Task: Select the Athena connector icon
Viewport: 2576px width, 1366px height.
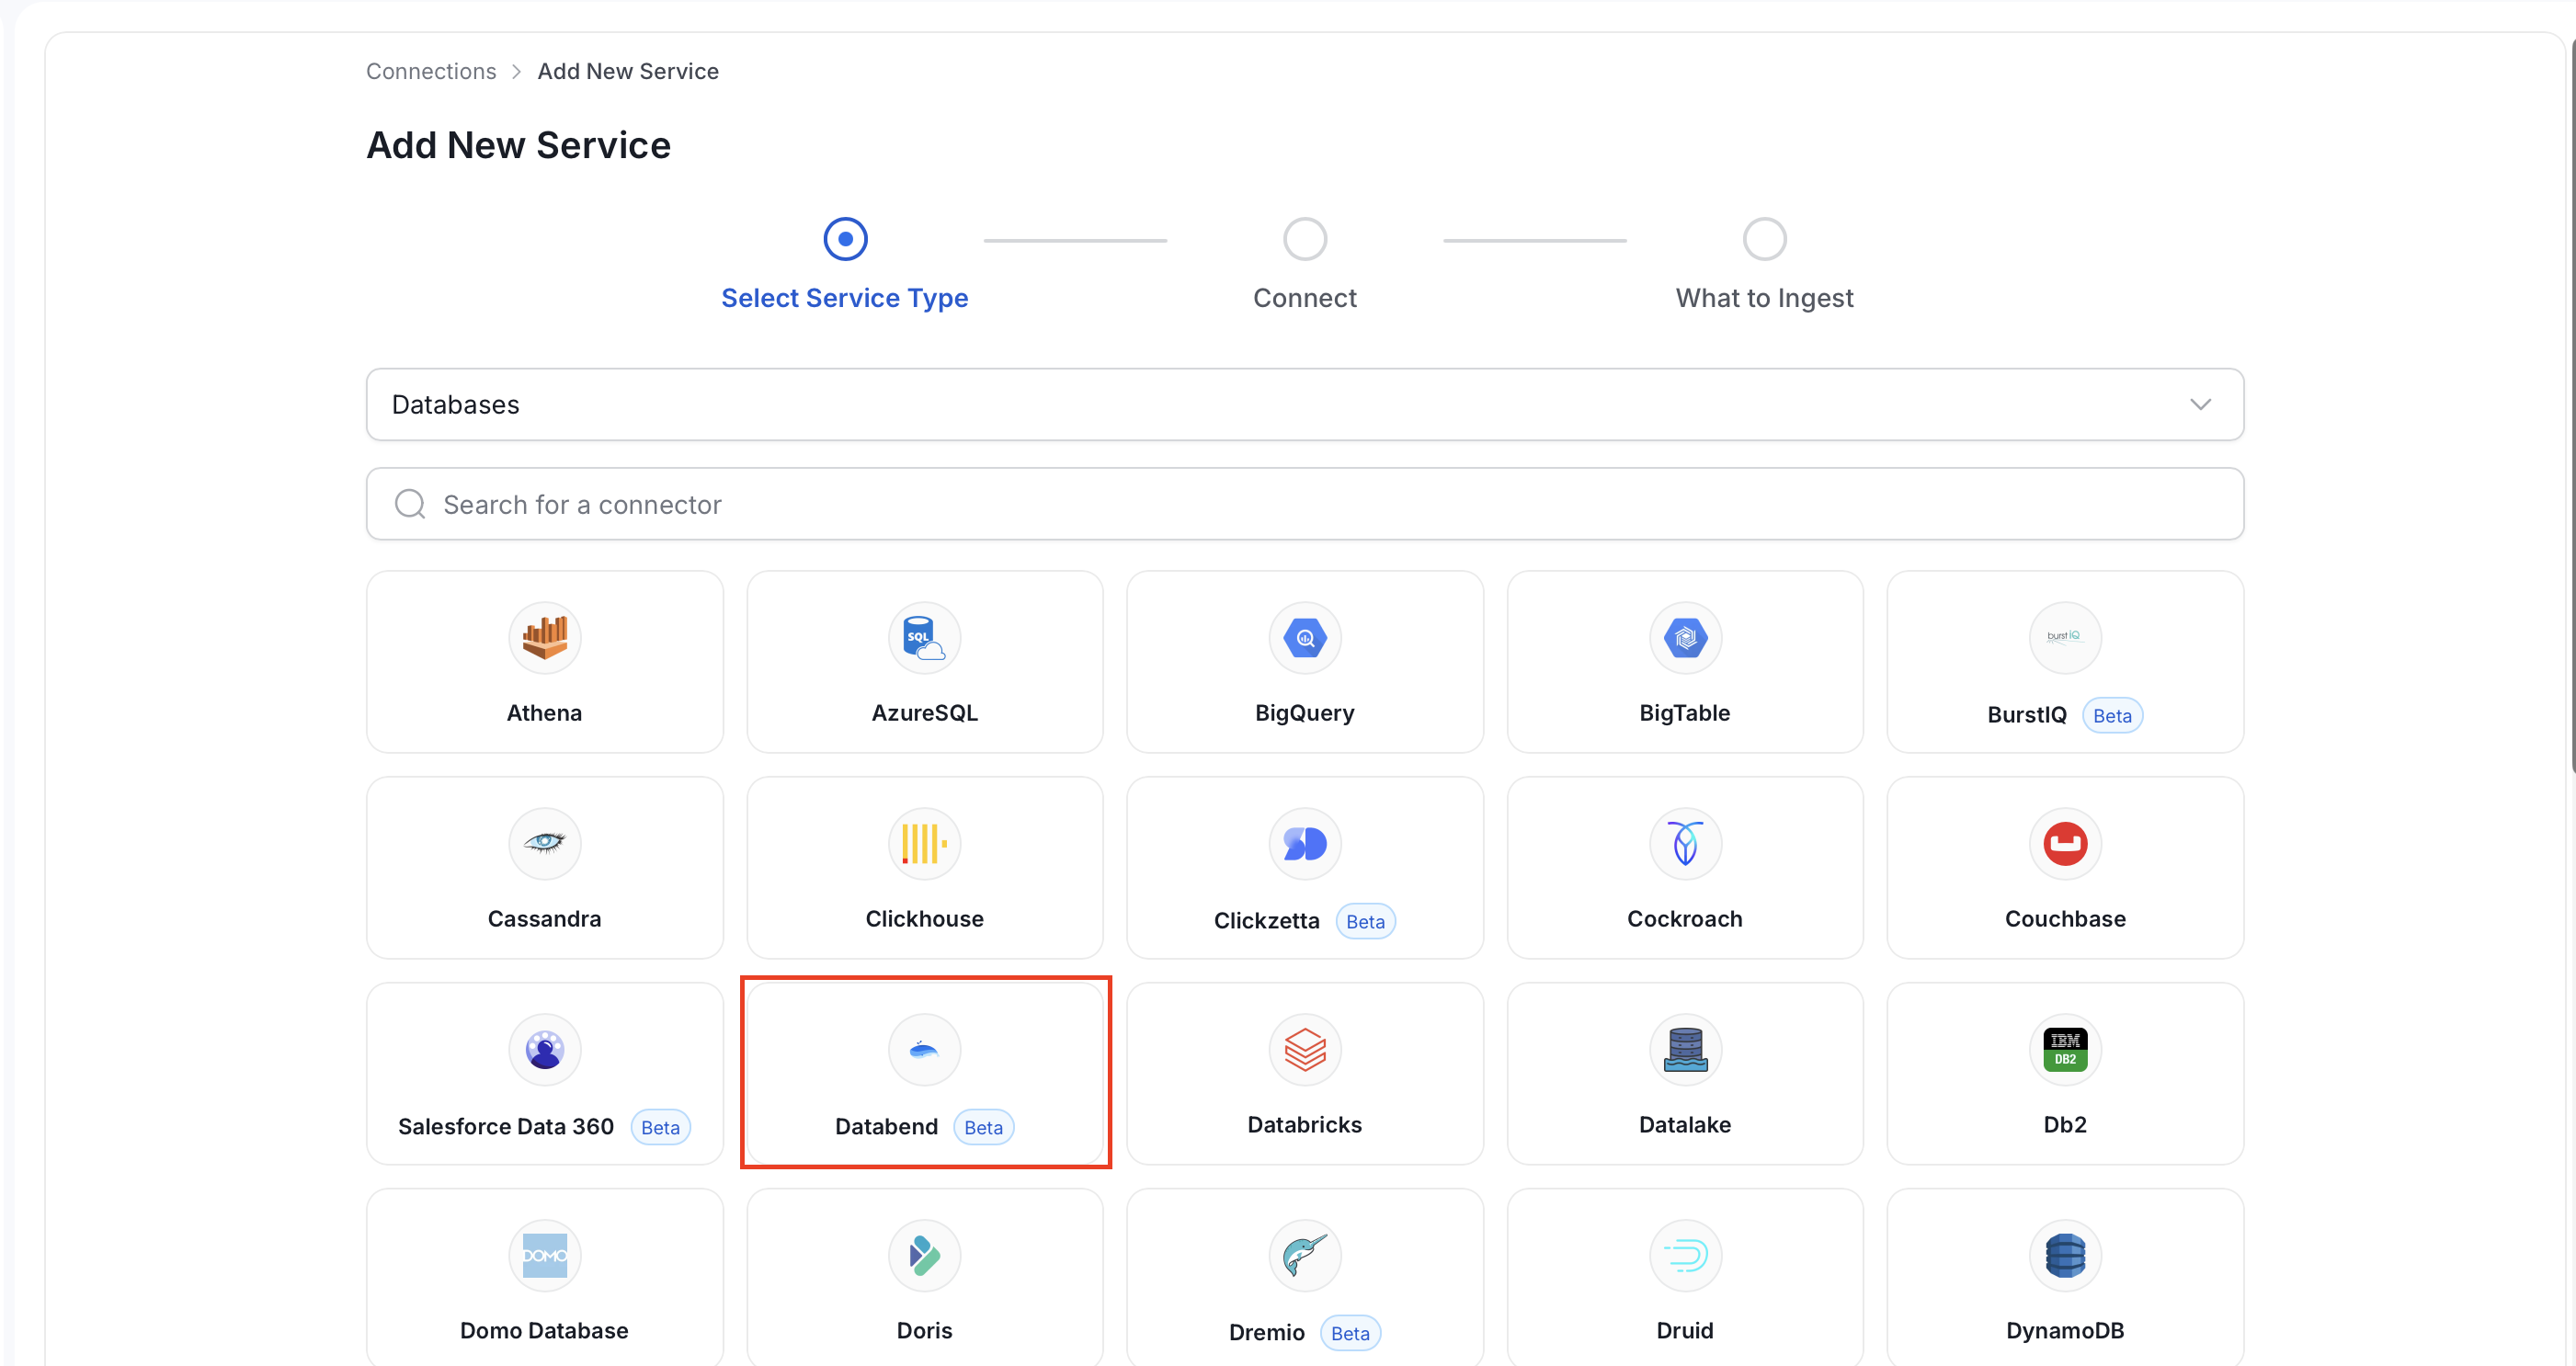Action: (x=544, y=637)
